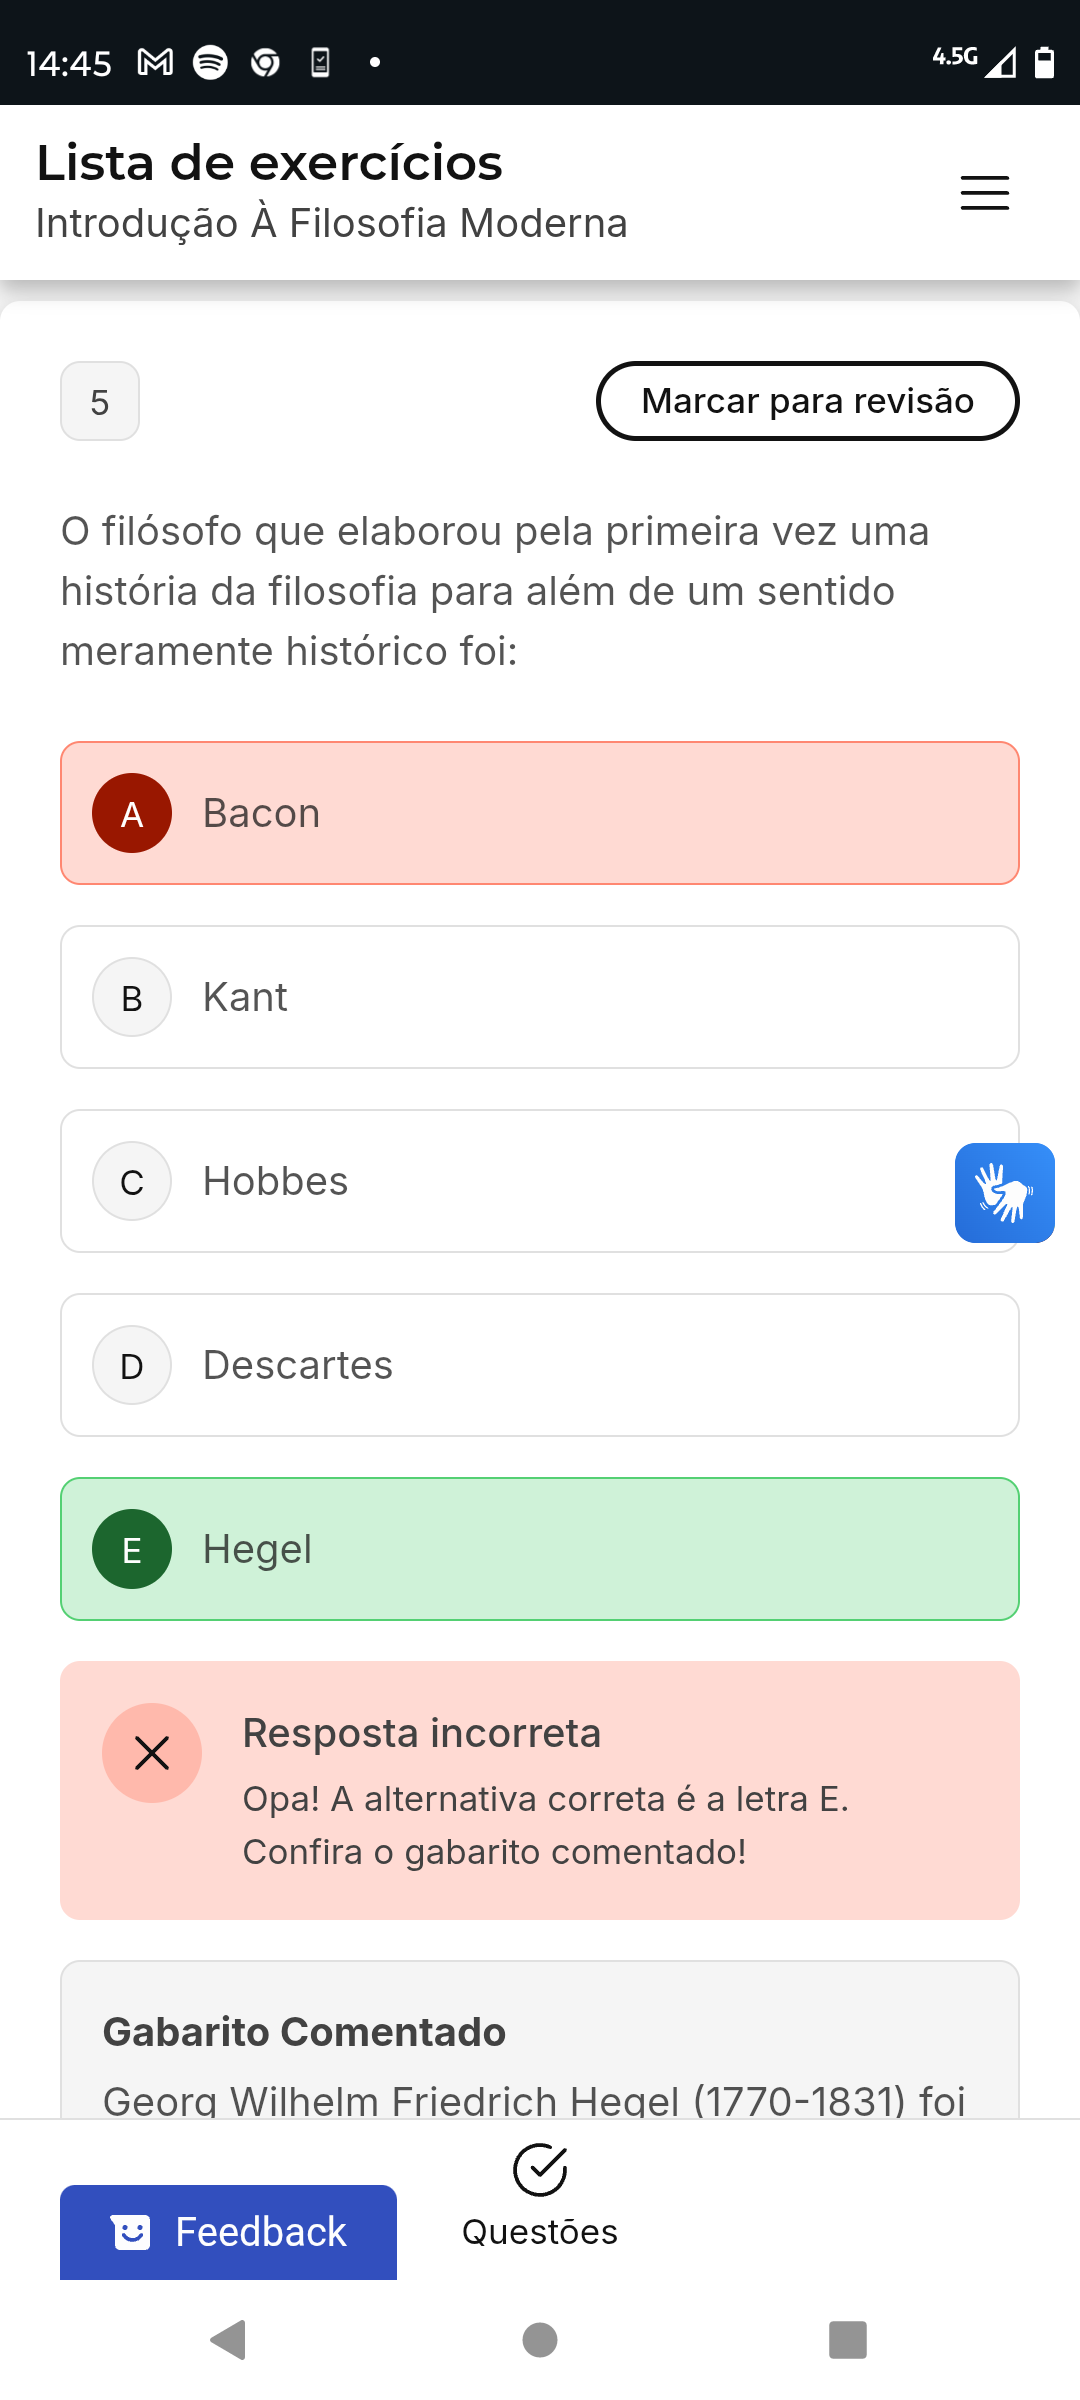Open the Feedback button
1080x2400 pixels.
coord(228,2232)
